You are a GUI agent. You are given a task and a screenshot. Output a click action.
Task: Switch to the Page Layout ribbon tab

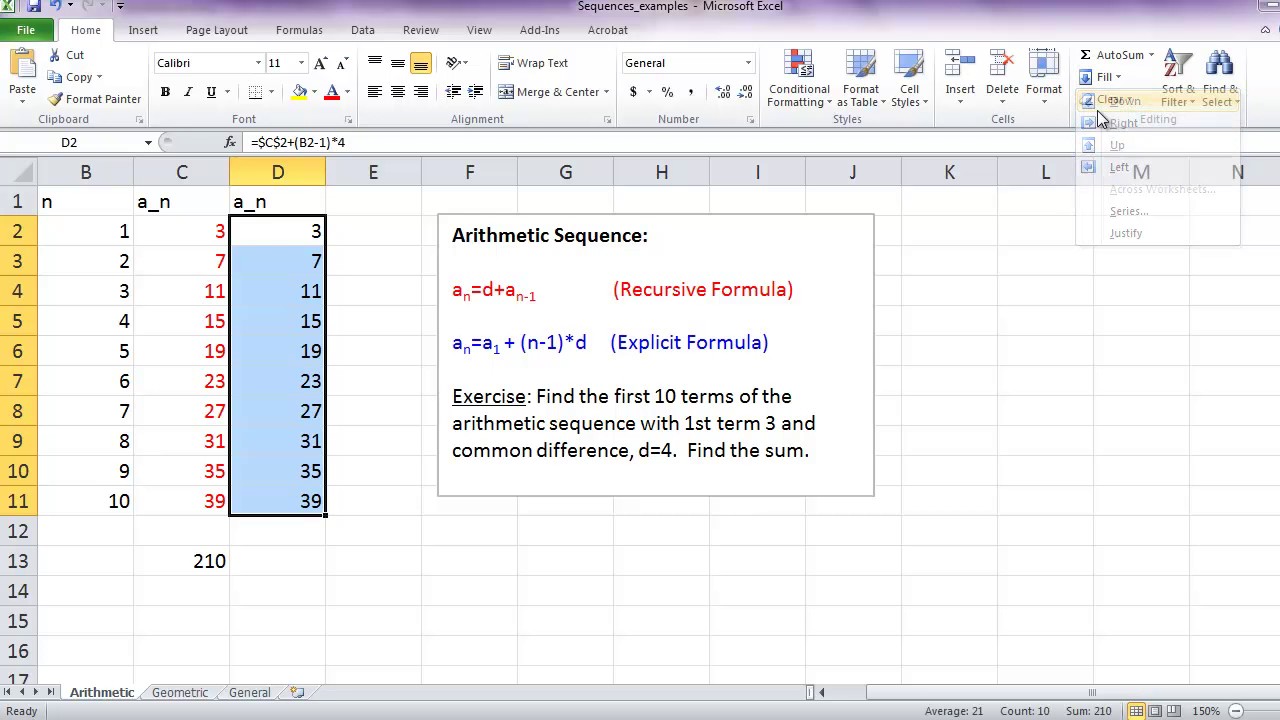216,30
